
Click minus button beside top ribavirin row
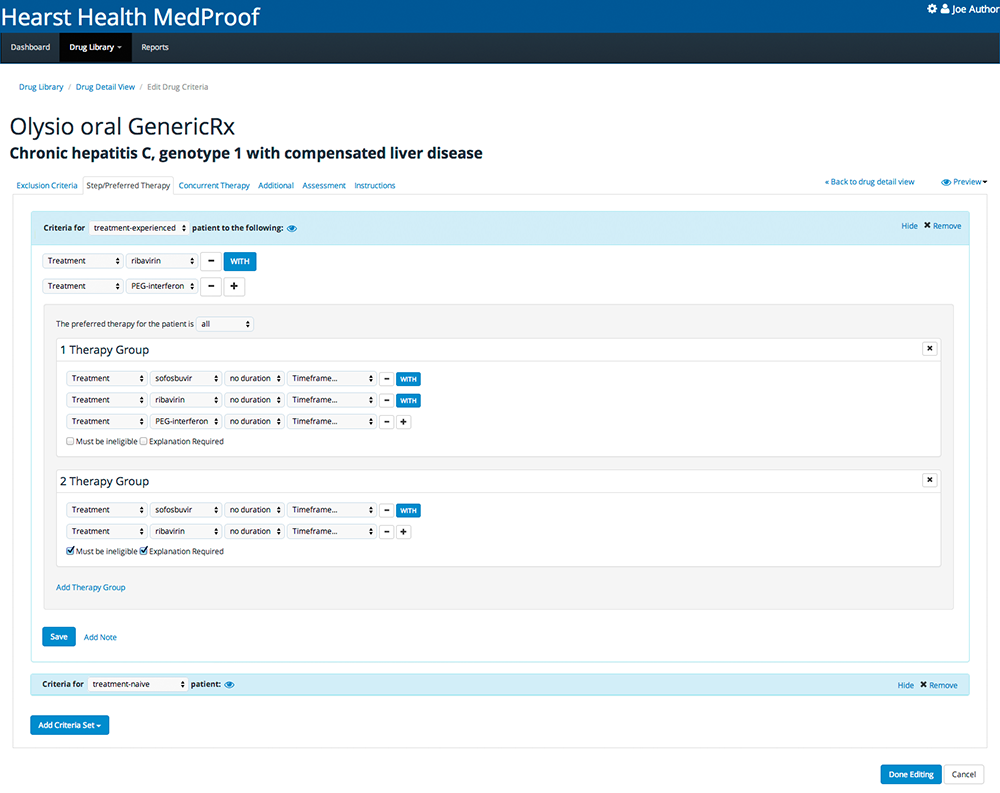[211, 261]
